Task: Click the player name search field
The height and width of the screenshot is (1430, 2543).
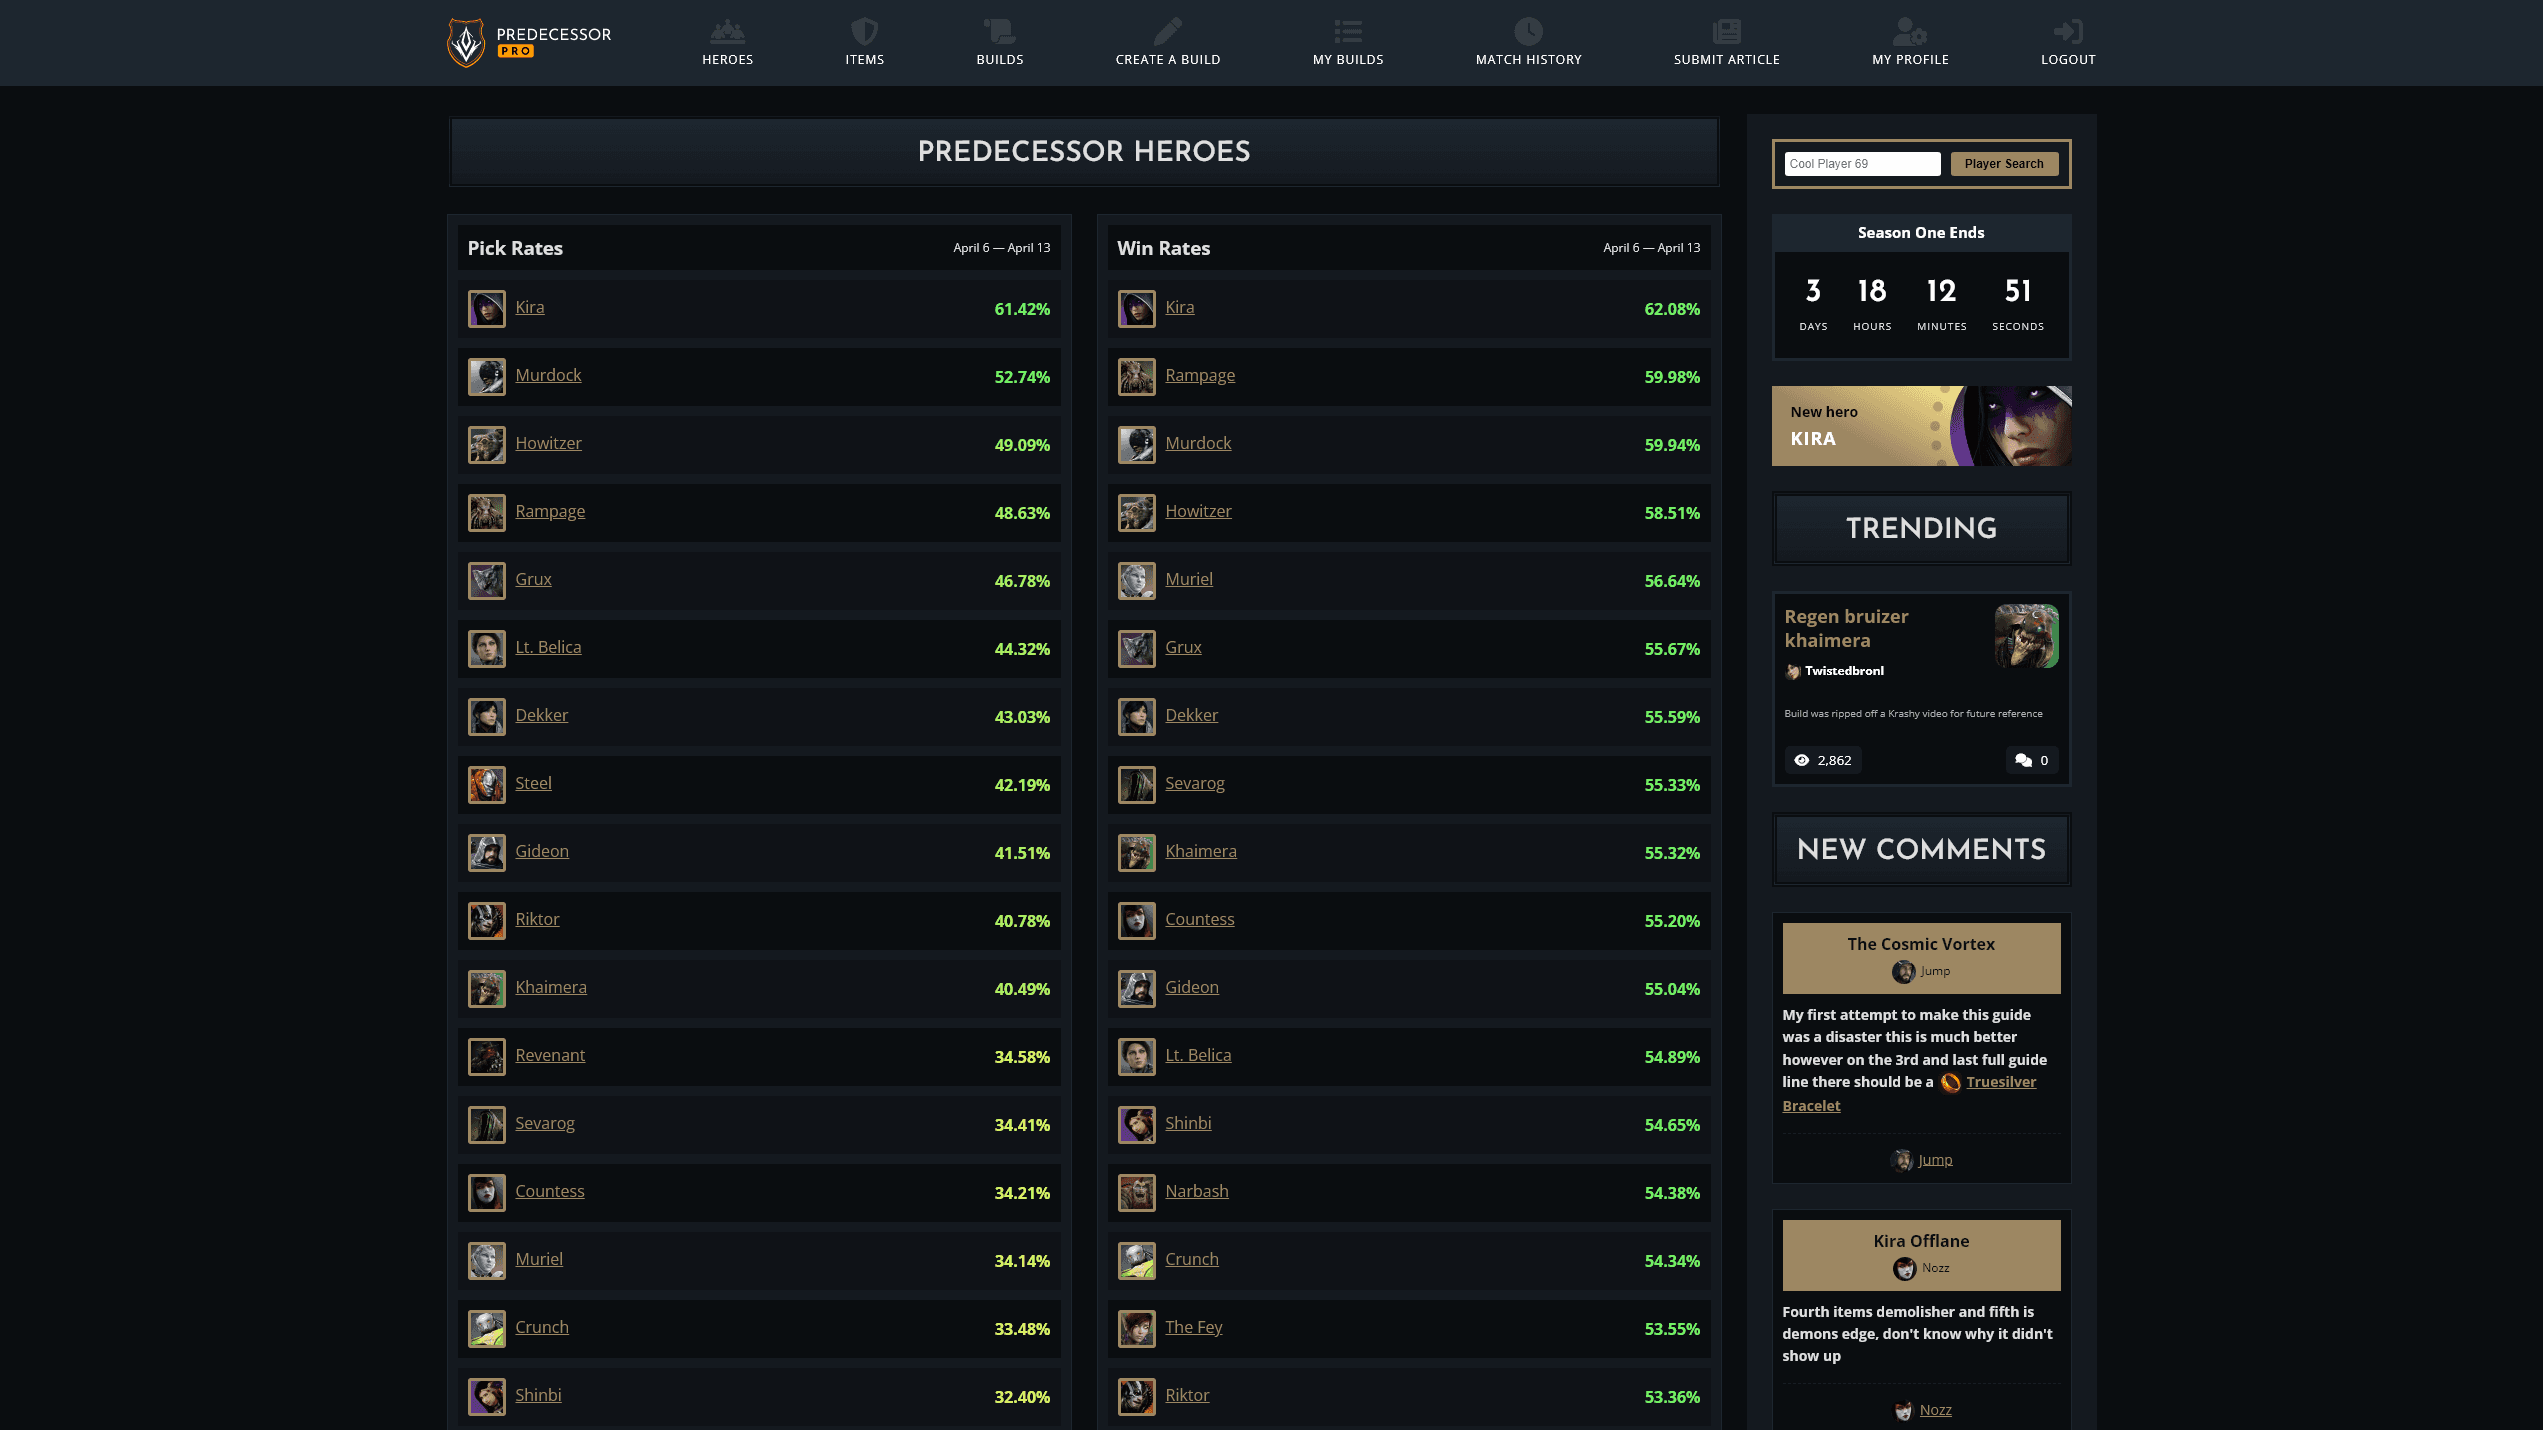Action: 1861,164
